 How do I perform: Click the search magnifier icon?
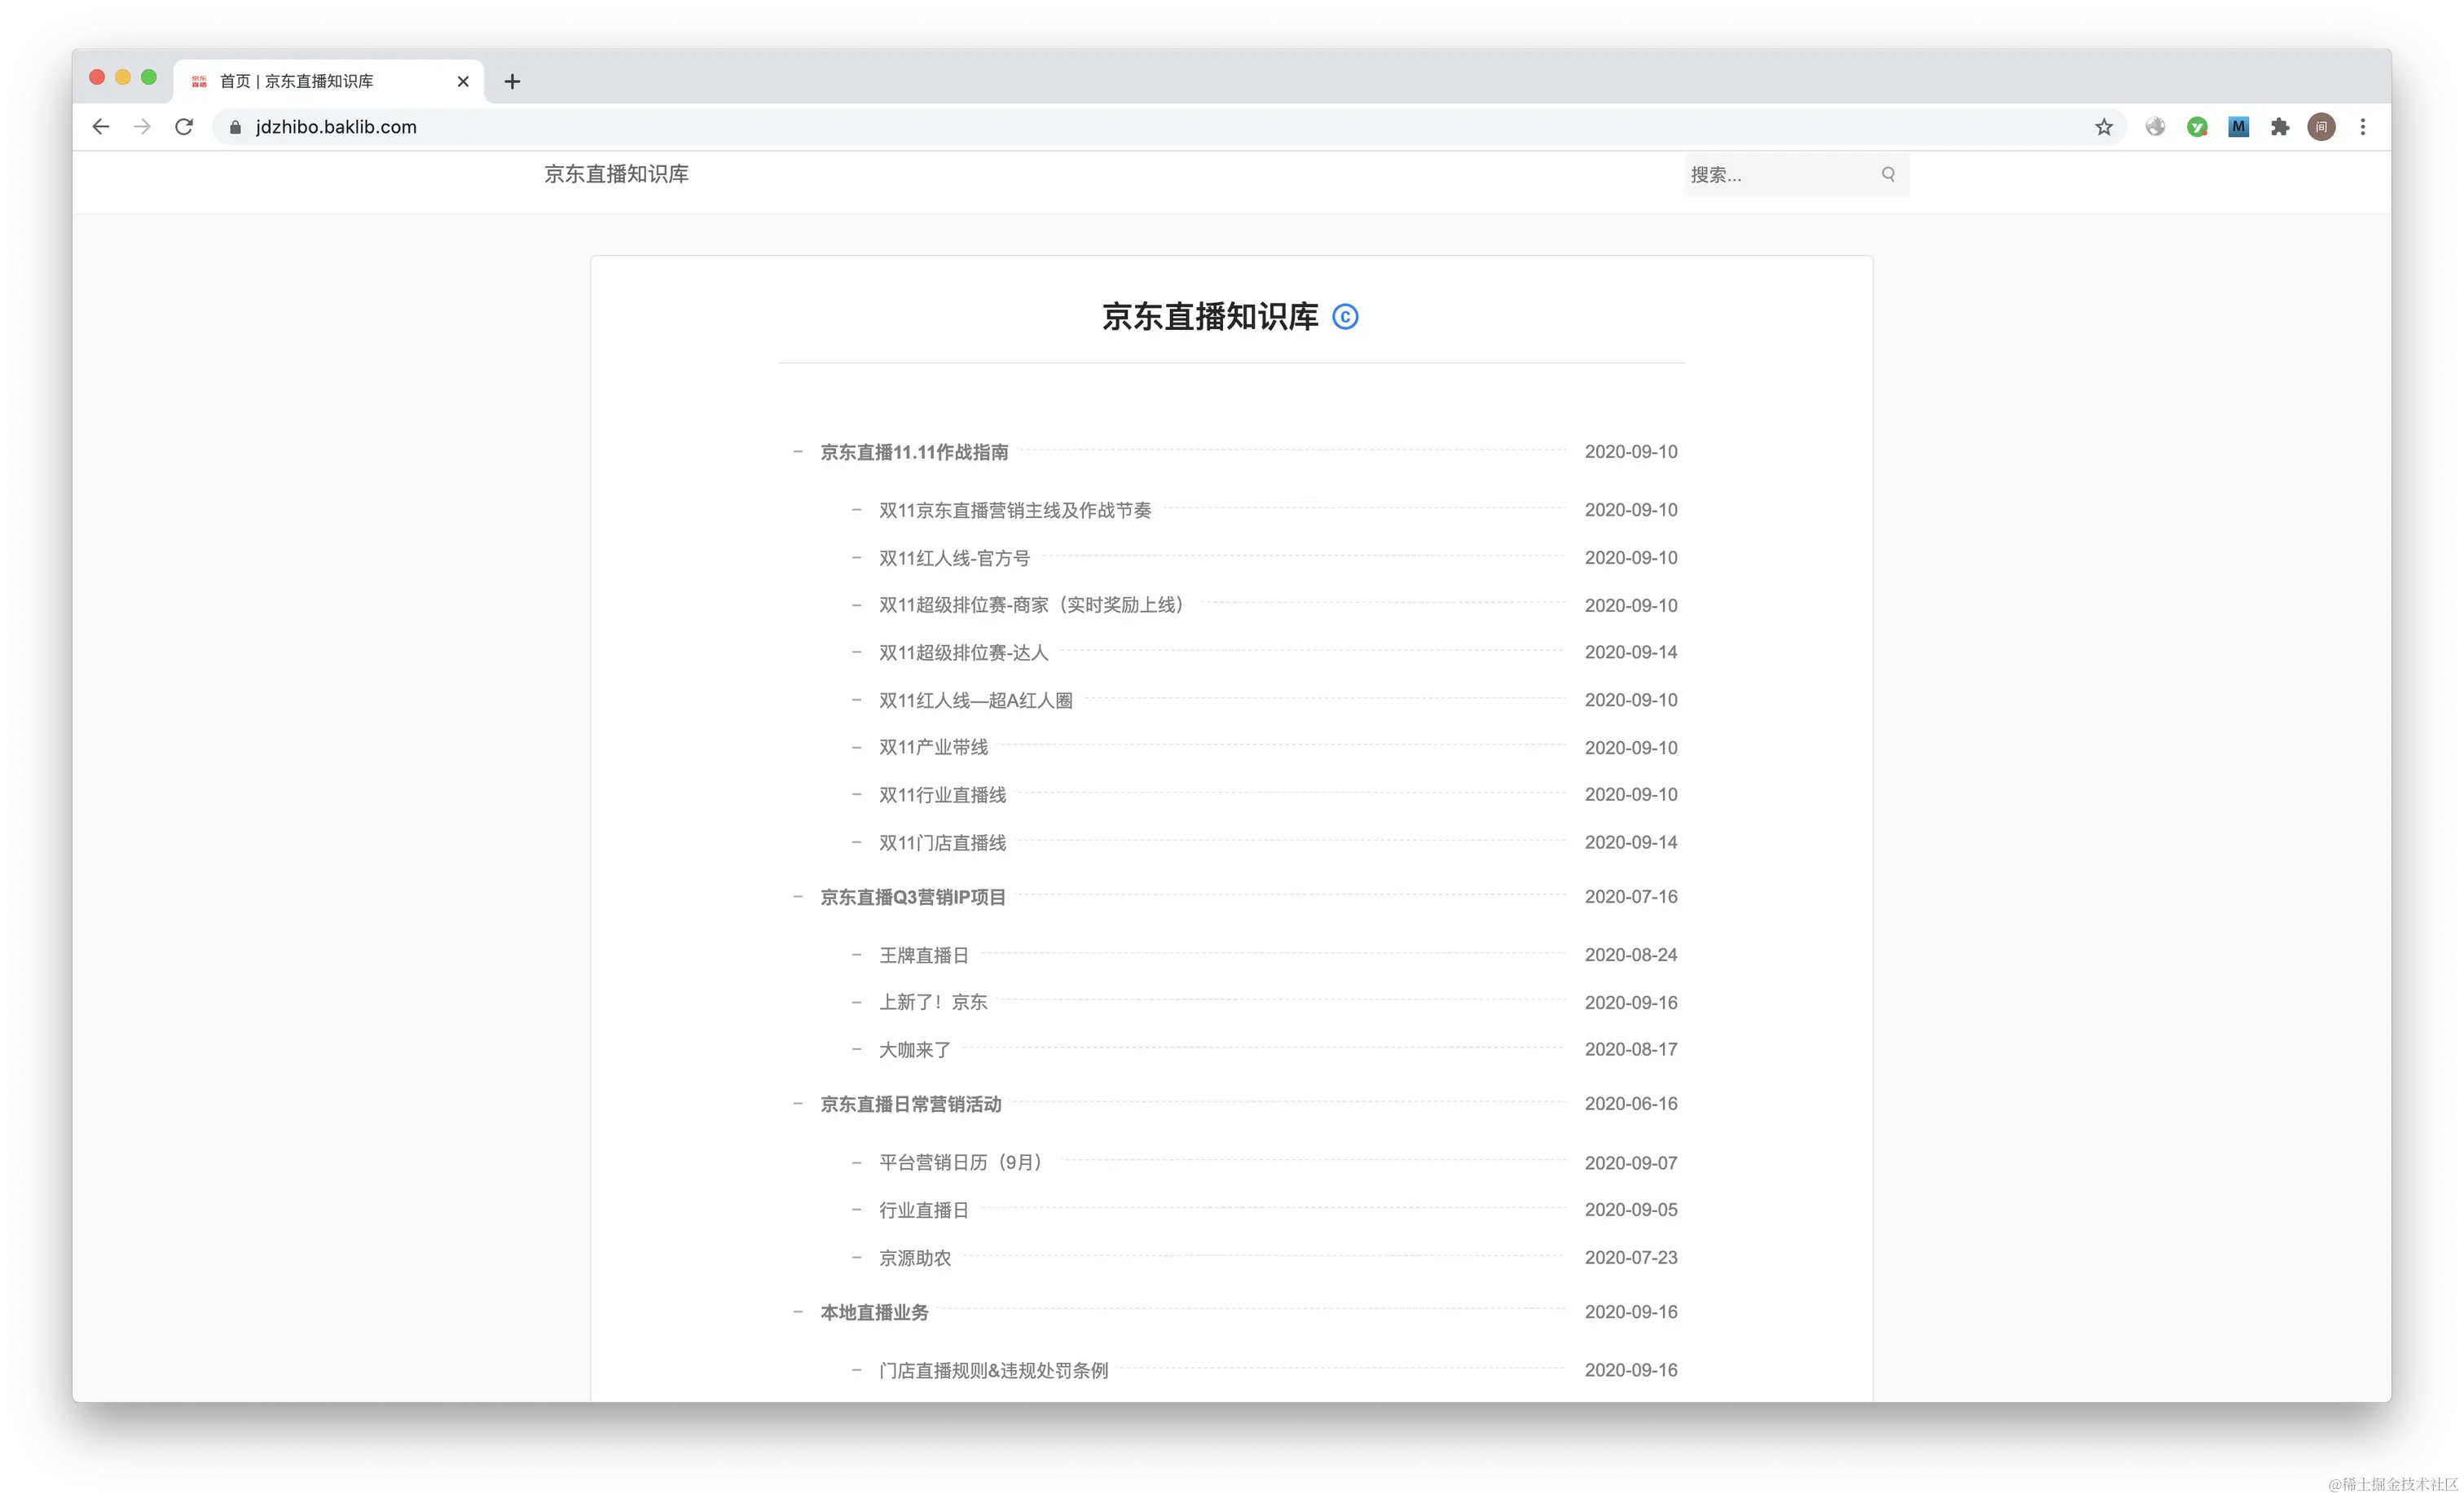point(1888,174)
